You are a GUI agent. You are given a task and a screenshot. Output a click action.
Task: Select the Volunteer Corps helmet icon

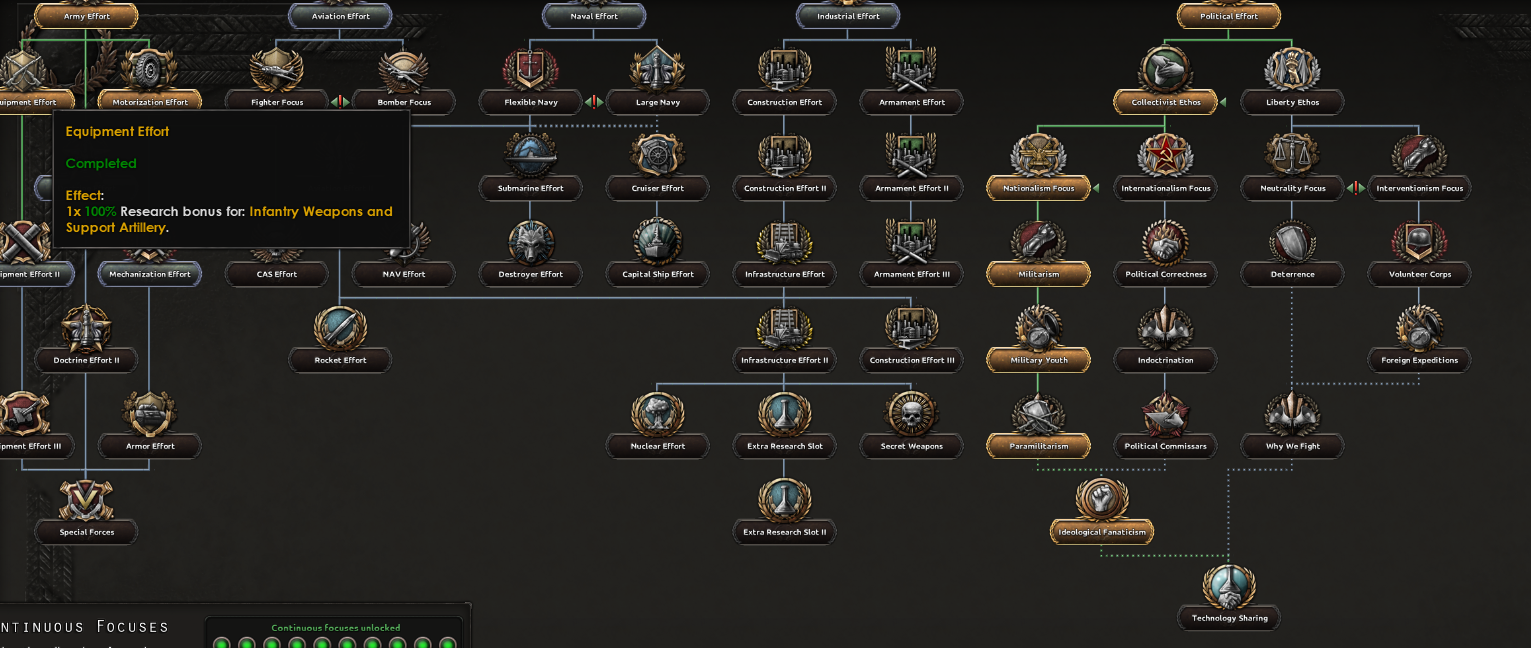[x=1419, y=243]
